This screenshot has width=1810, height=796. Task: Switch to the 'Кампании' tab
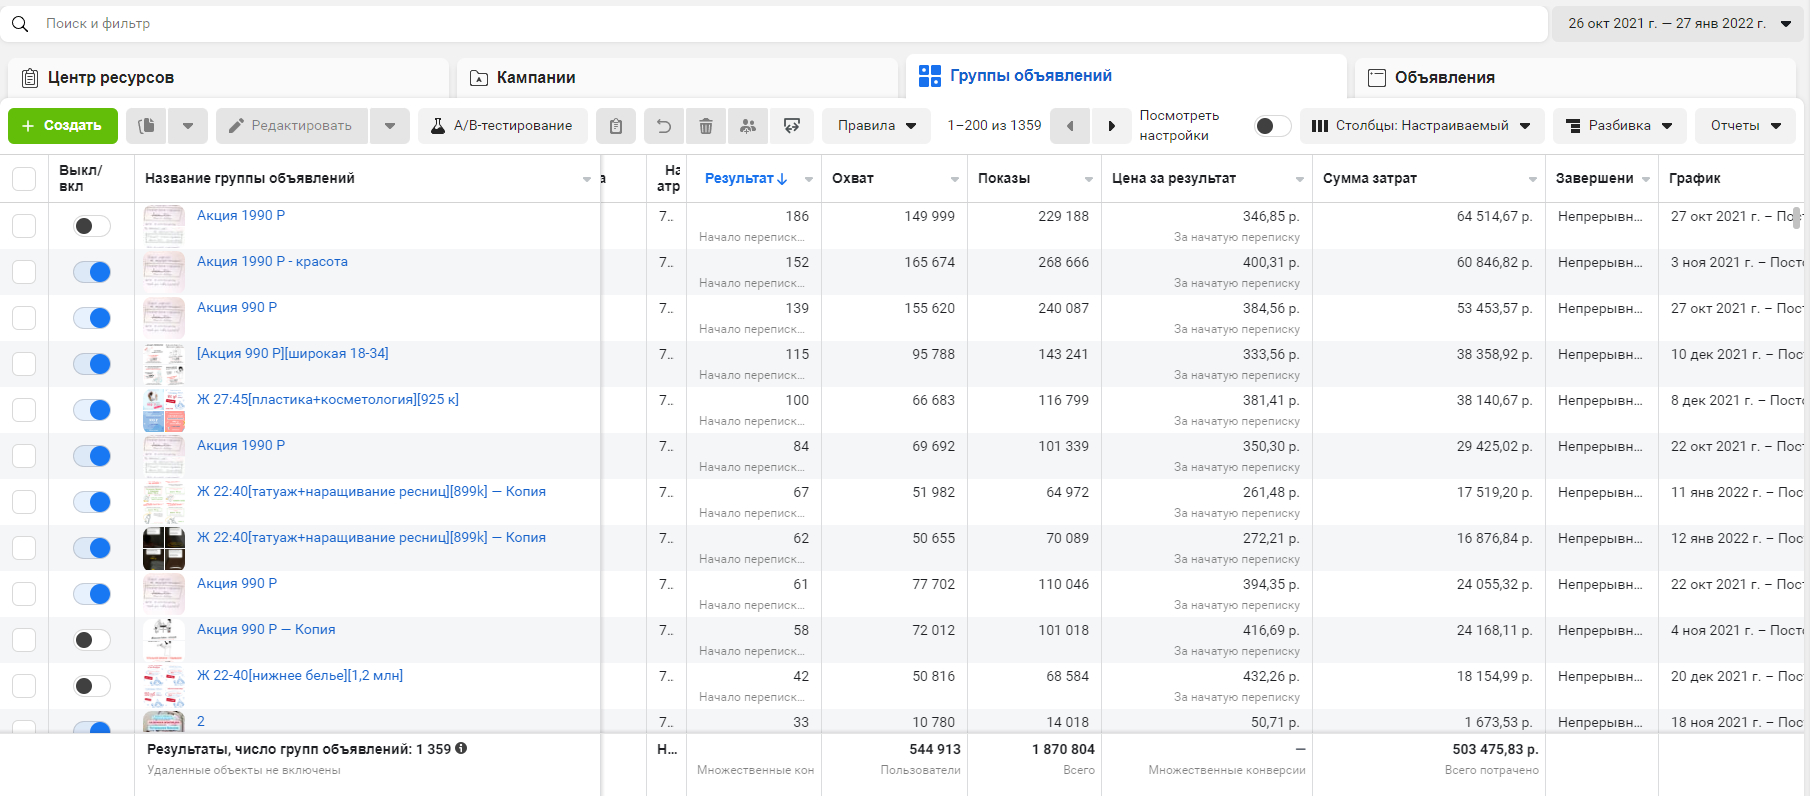[535, 78]
